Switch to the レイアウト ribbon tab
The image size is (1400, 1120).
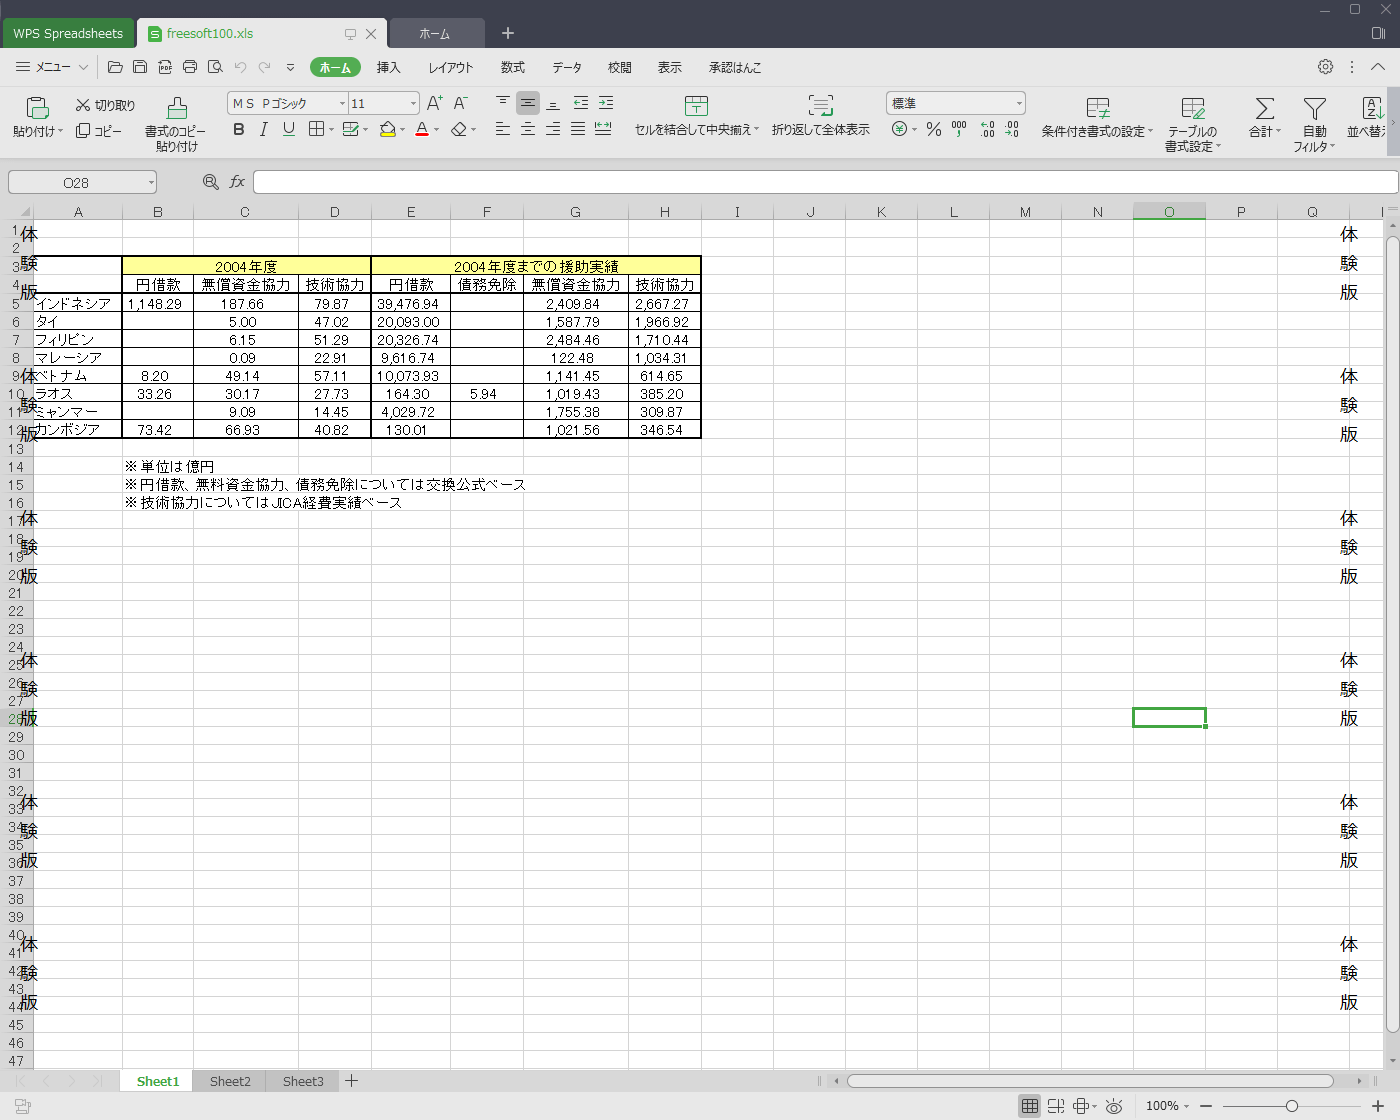tap(450, 67)
